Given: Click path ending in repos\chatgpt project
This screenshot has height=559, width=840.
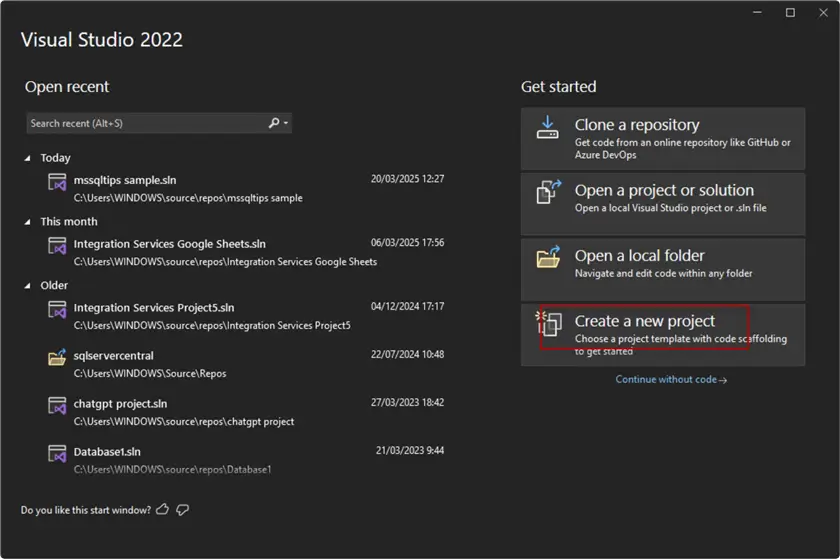Looking at the screenshot, I should [184, 422].
